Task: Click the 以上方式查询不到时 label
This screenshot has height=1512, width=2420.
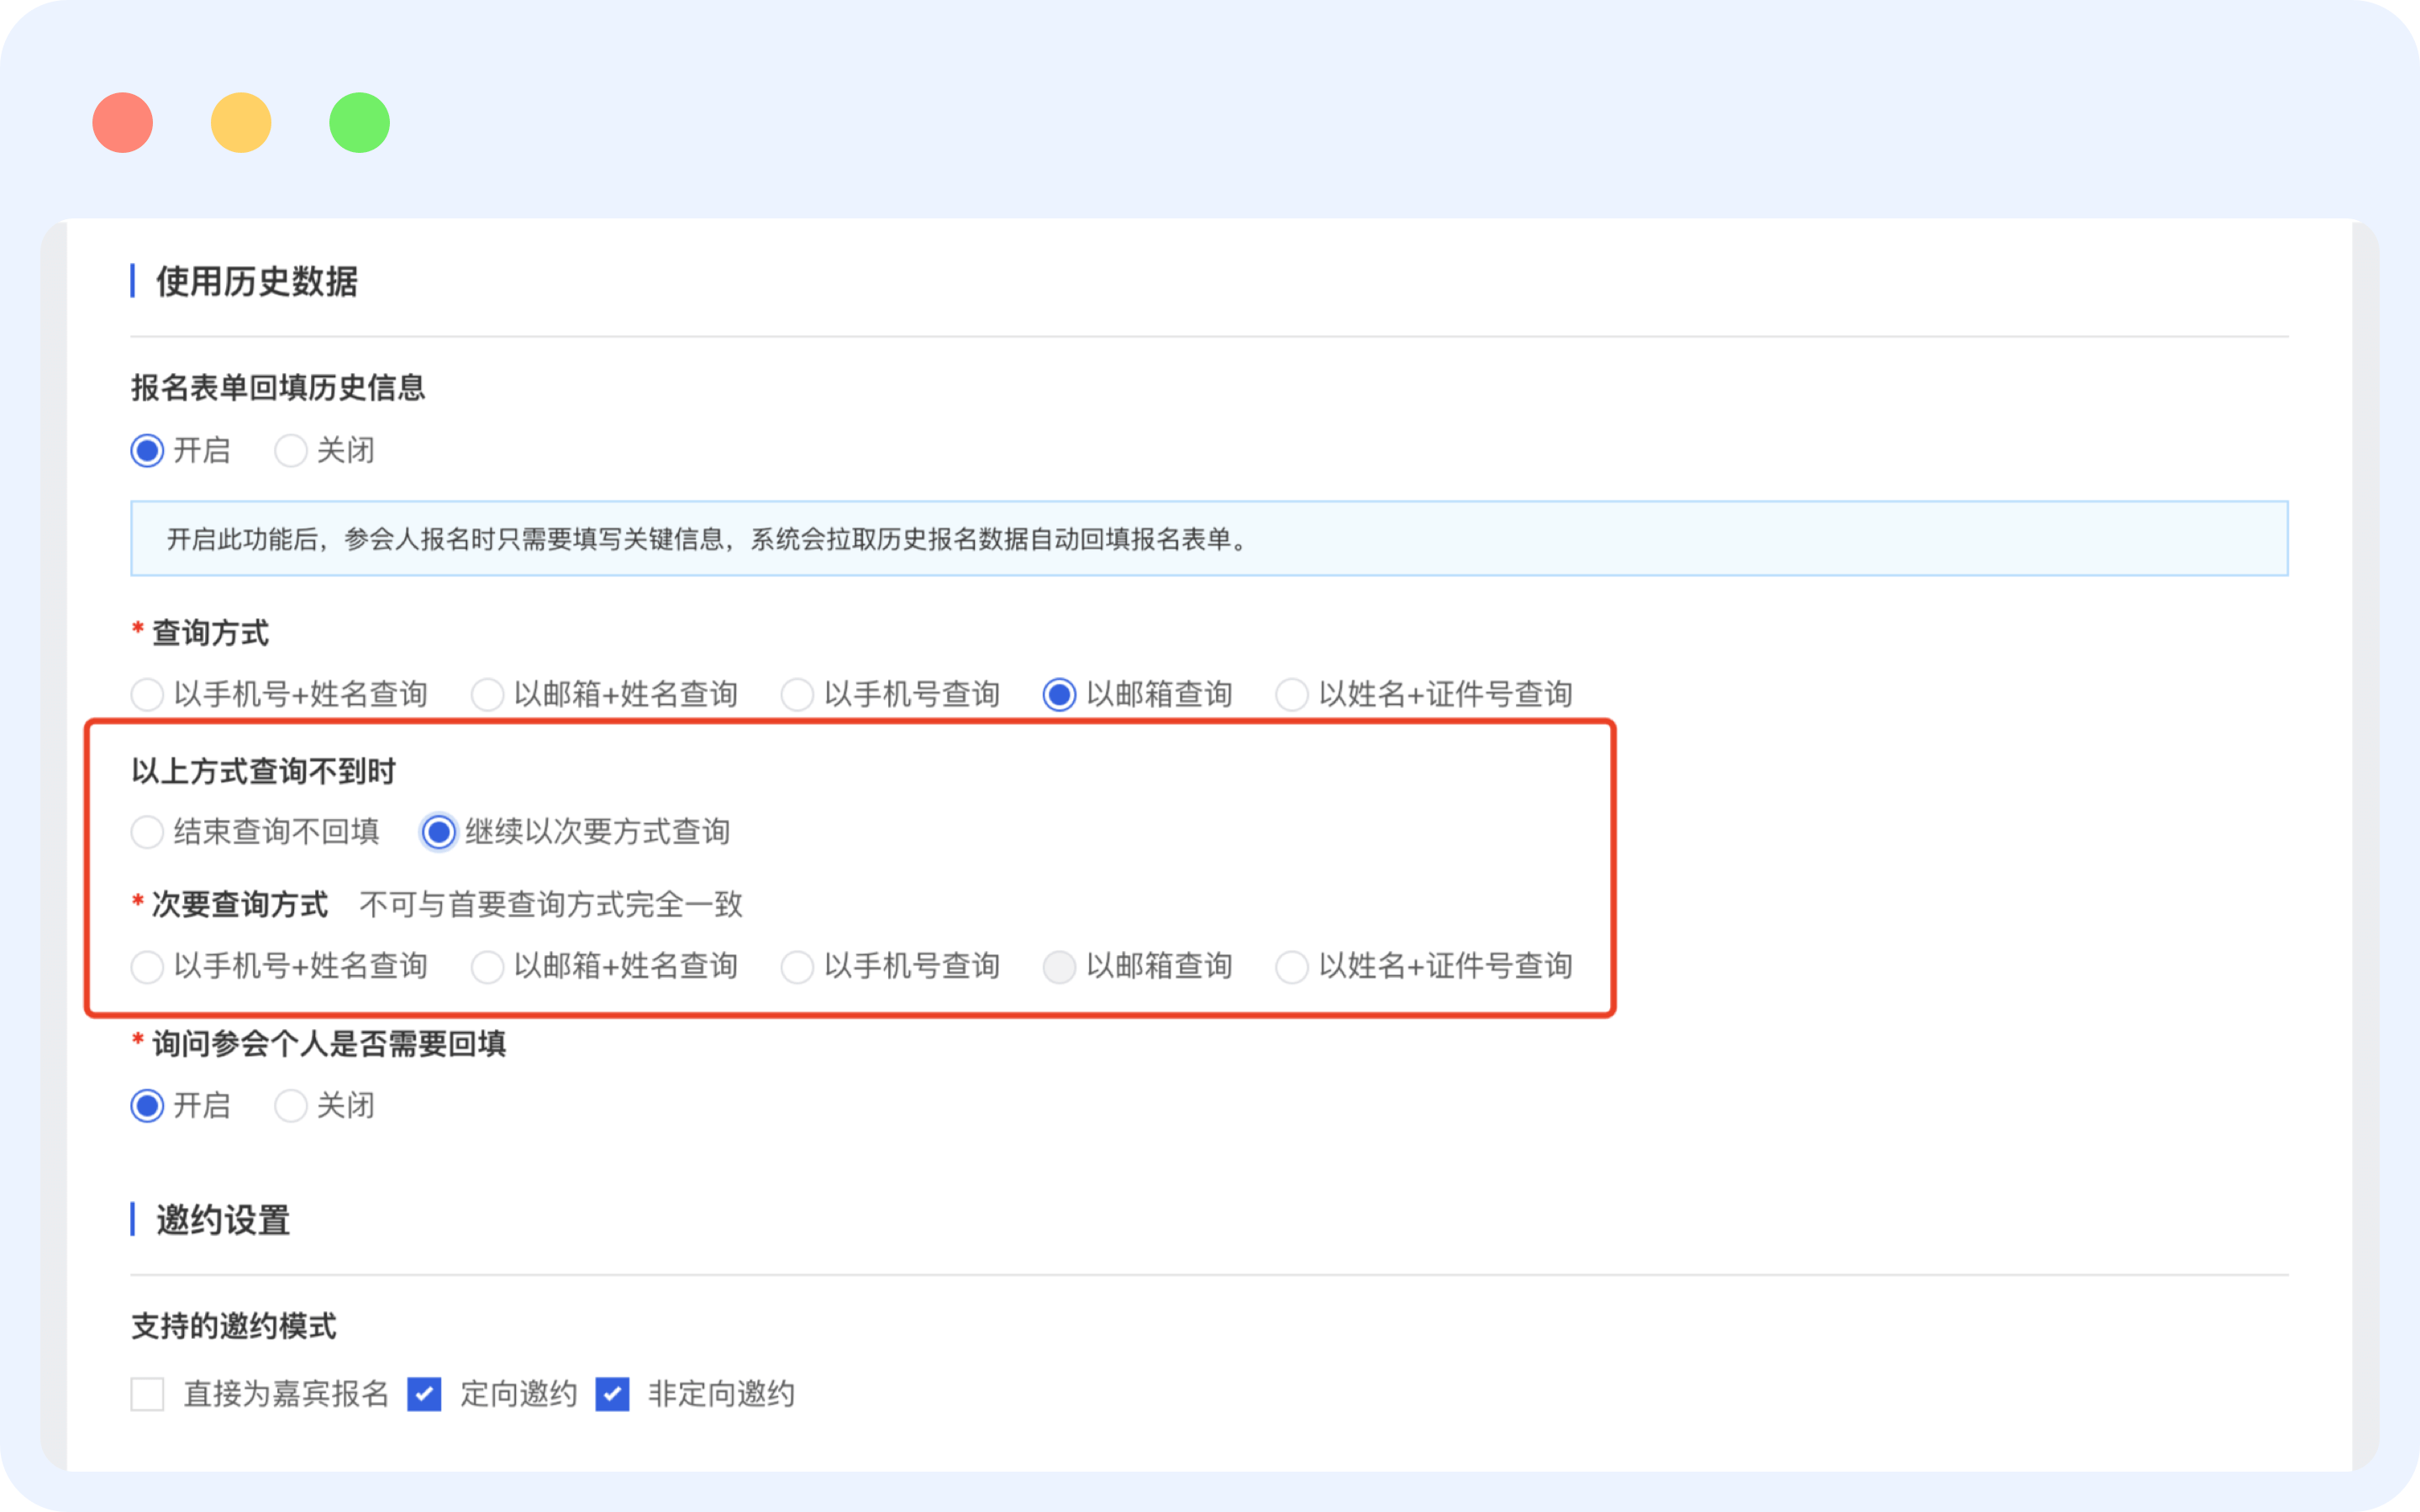Action: tap(263, 771)
